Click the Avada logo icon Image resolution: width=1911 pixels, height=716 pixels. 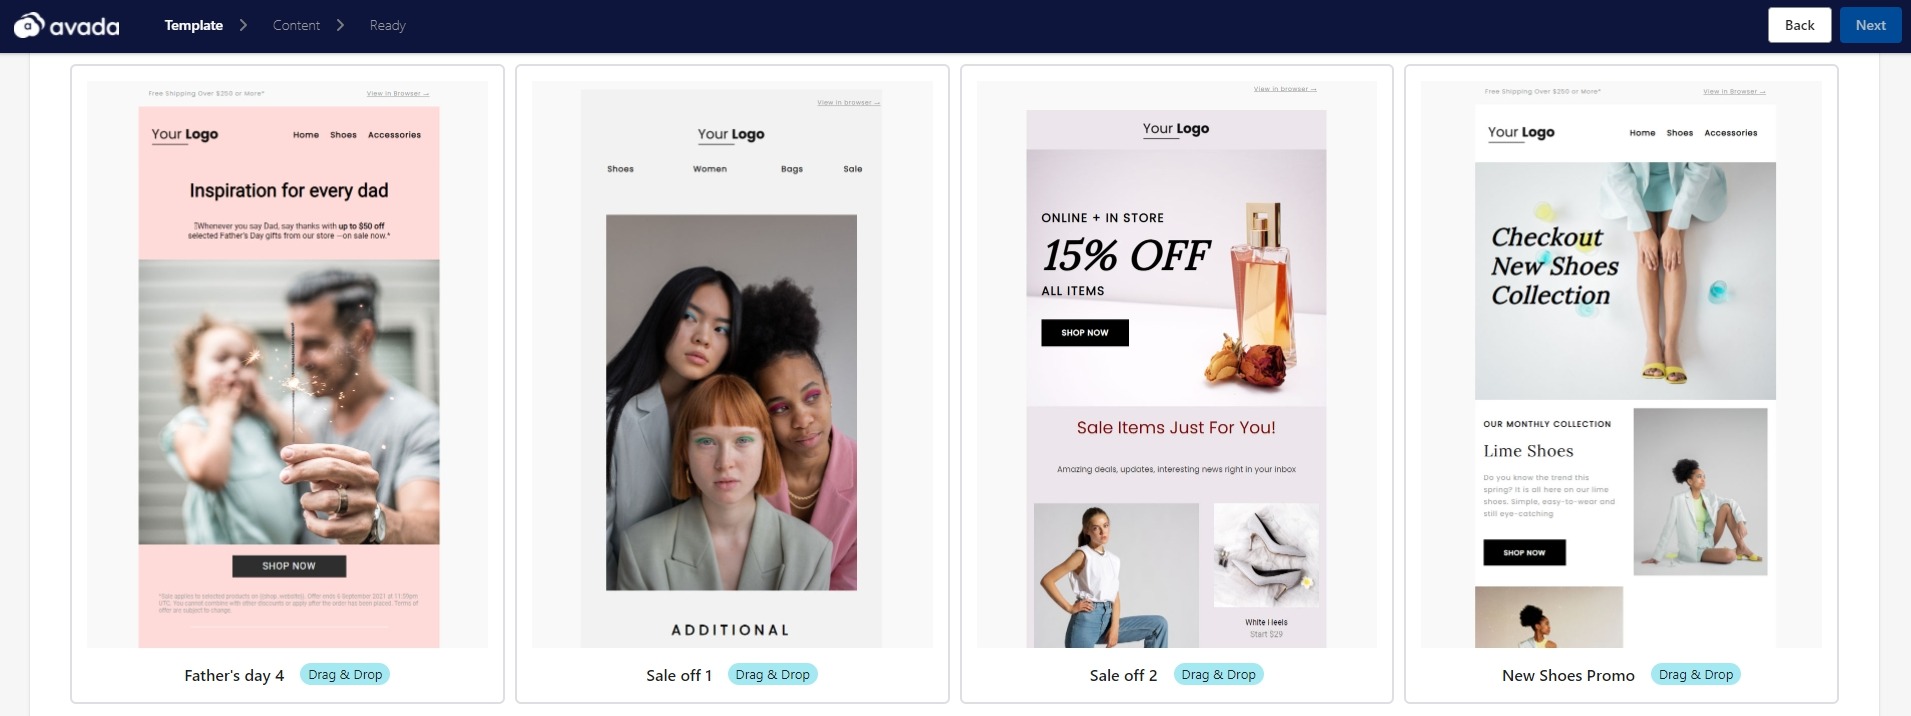click(29, 26)
